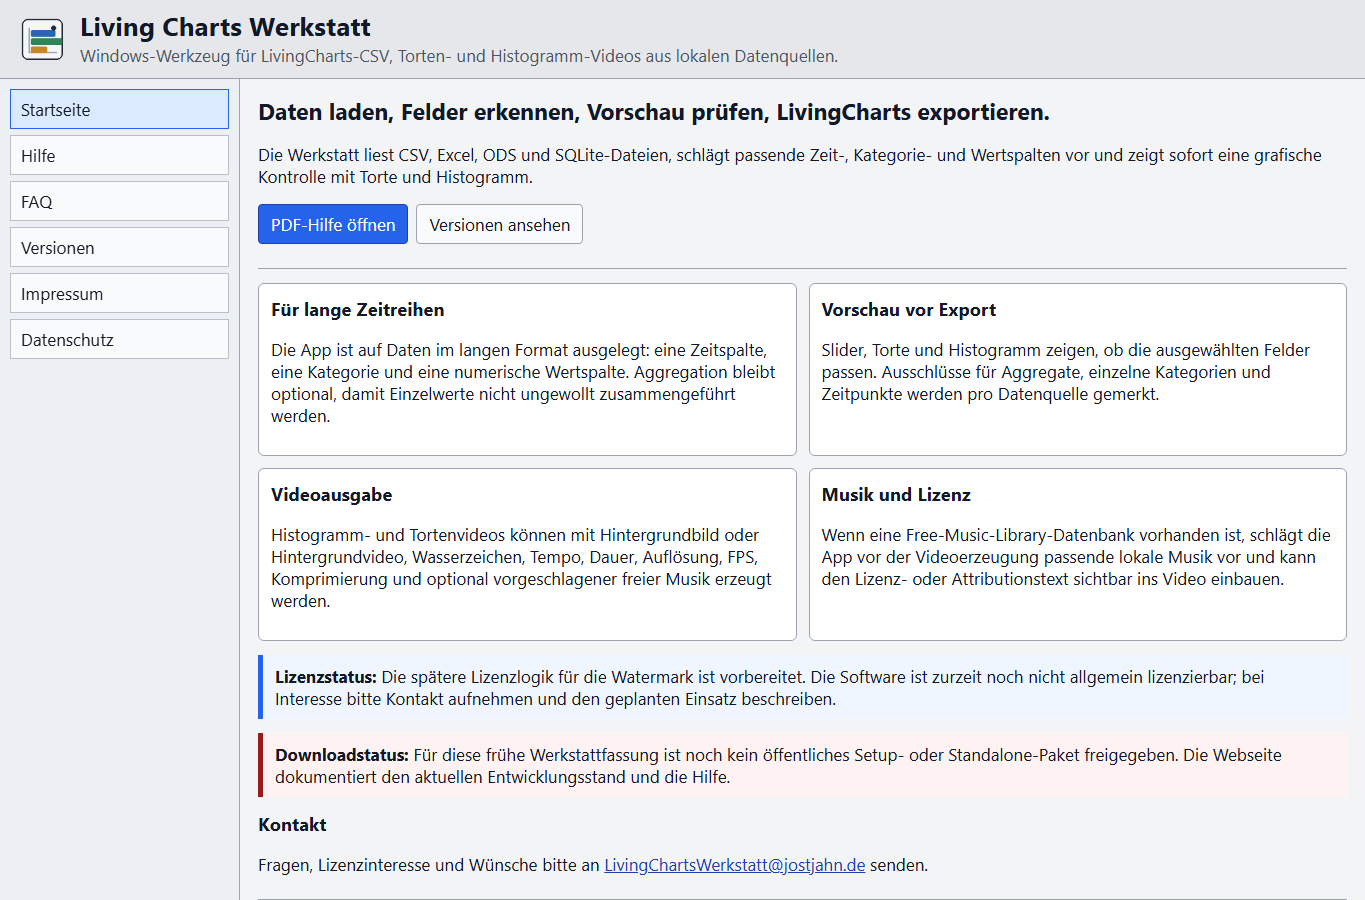Click the Lizenzstatus label

(x=326, y=677)
